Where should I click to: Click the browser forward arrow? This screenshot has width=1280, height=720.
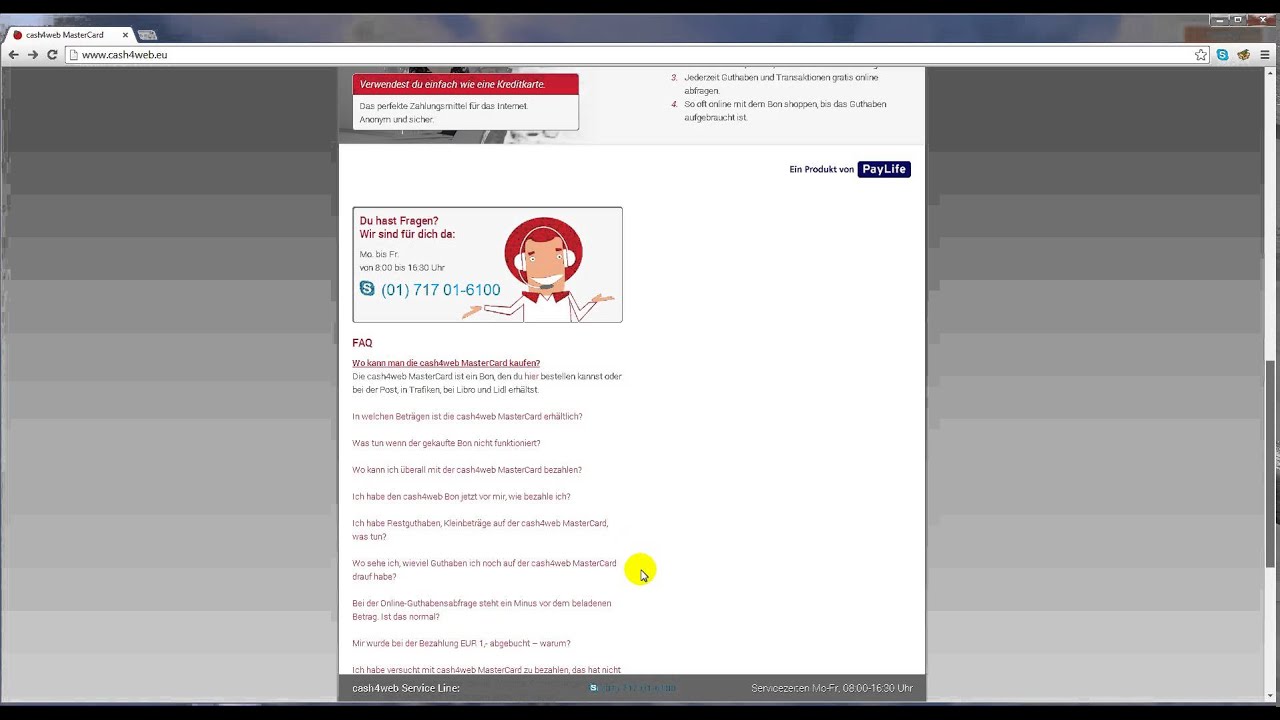pyautogui.click(x=33, y=55)
